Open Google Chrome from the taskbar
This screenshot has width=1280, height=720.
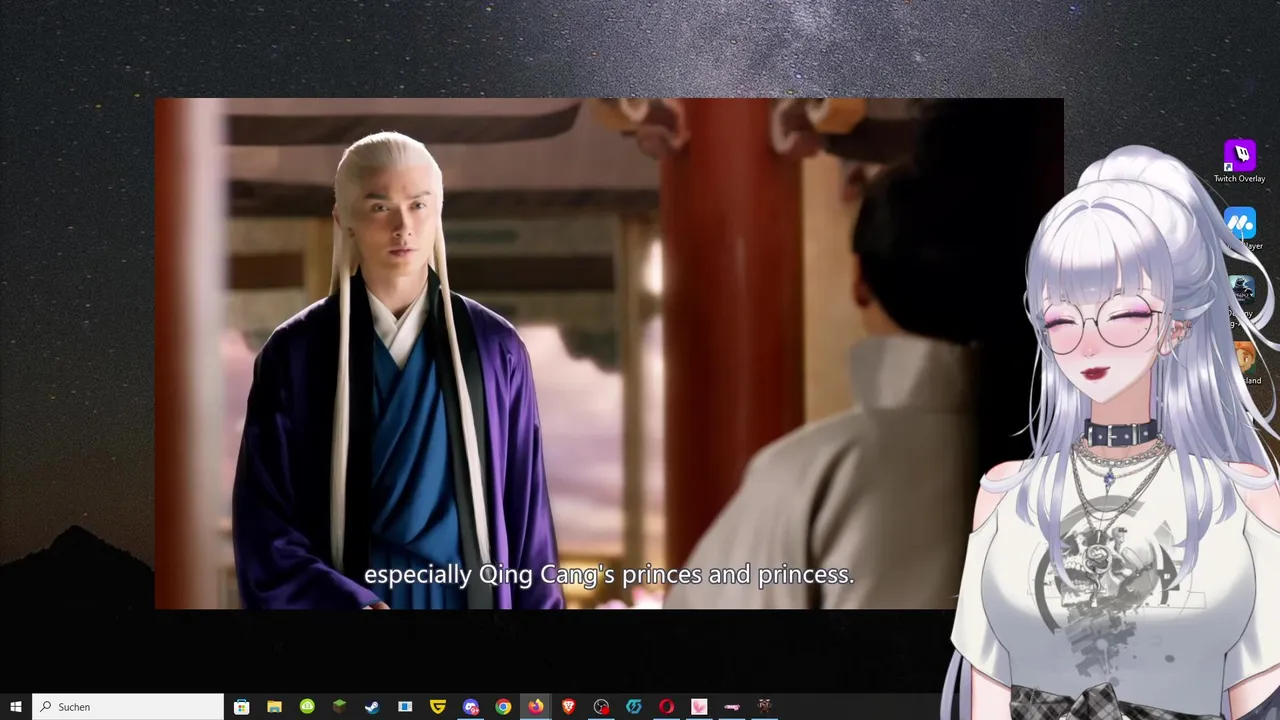pos(503,707)
